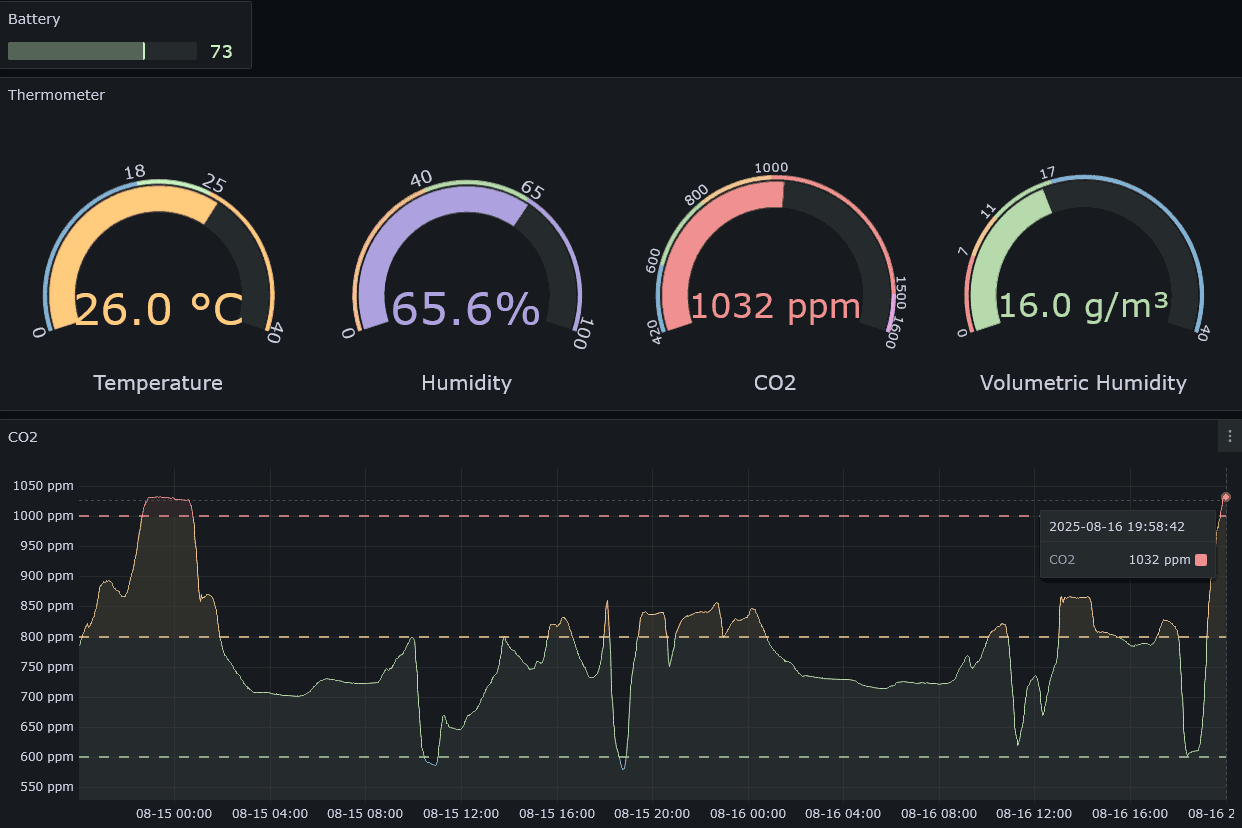
Task: Click the 08-15 12:00 x-axis label
Action: pyautogui.click(x=460, y=814)
